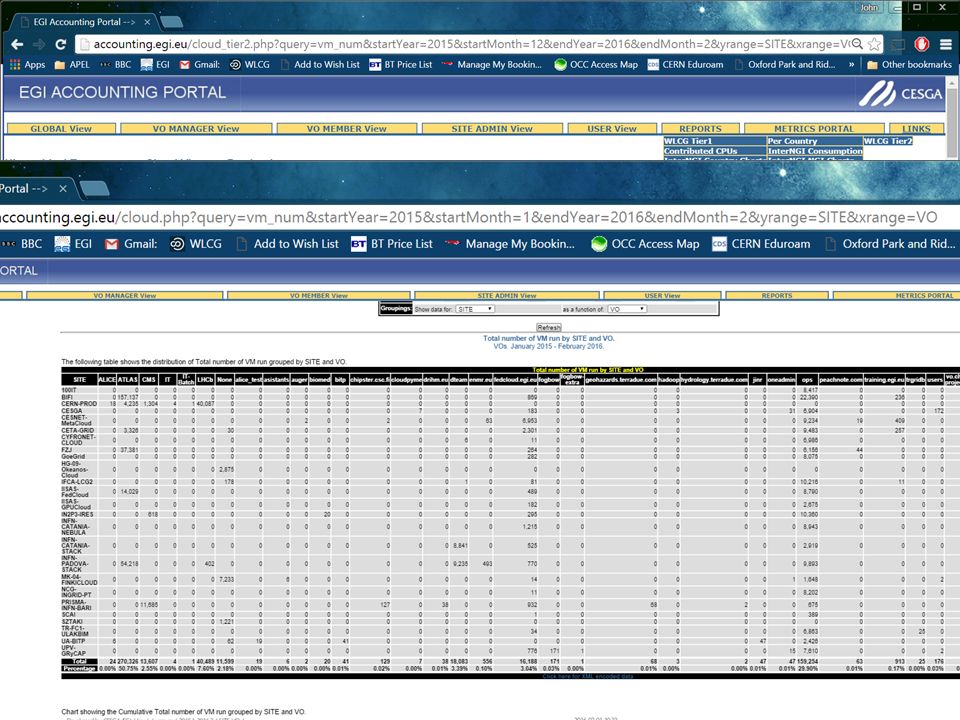Click the CESGA logo

(x=899, y=94)
